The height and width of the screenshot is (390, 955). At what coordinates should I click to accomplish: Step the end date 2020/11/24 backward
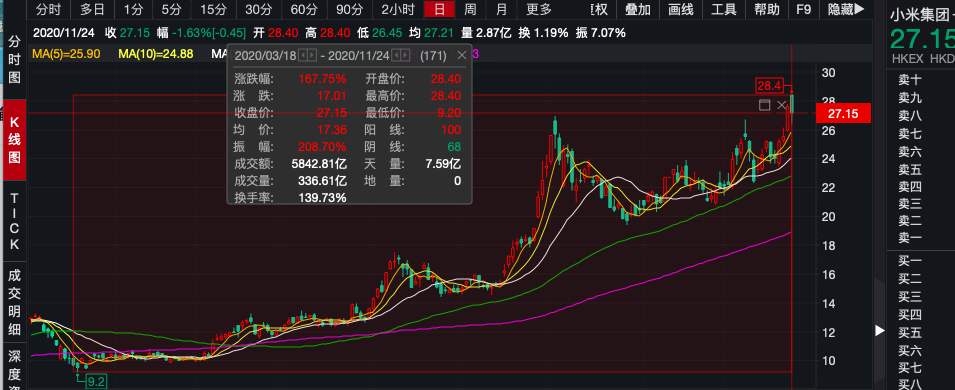396,55
